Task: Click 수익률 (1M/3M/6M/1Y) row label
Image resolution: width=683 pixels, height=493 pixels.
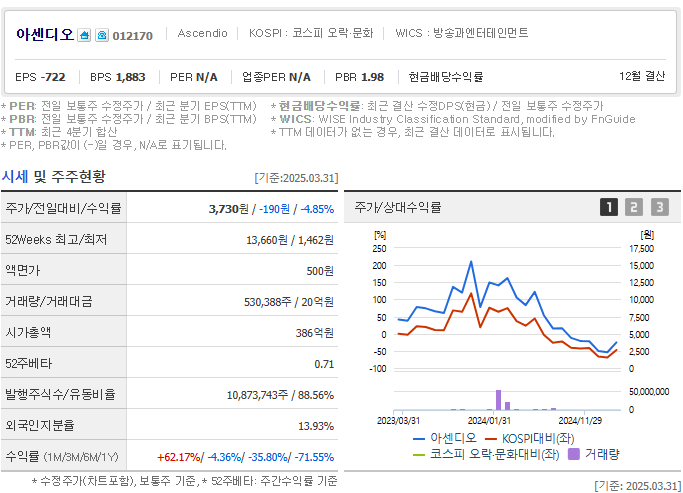Action: (x=62, y=456)
